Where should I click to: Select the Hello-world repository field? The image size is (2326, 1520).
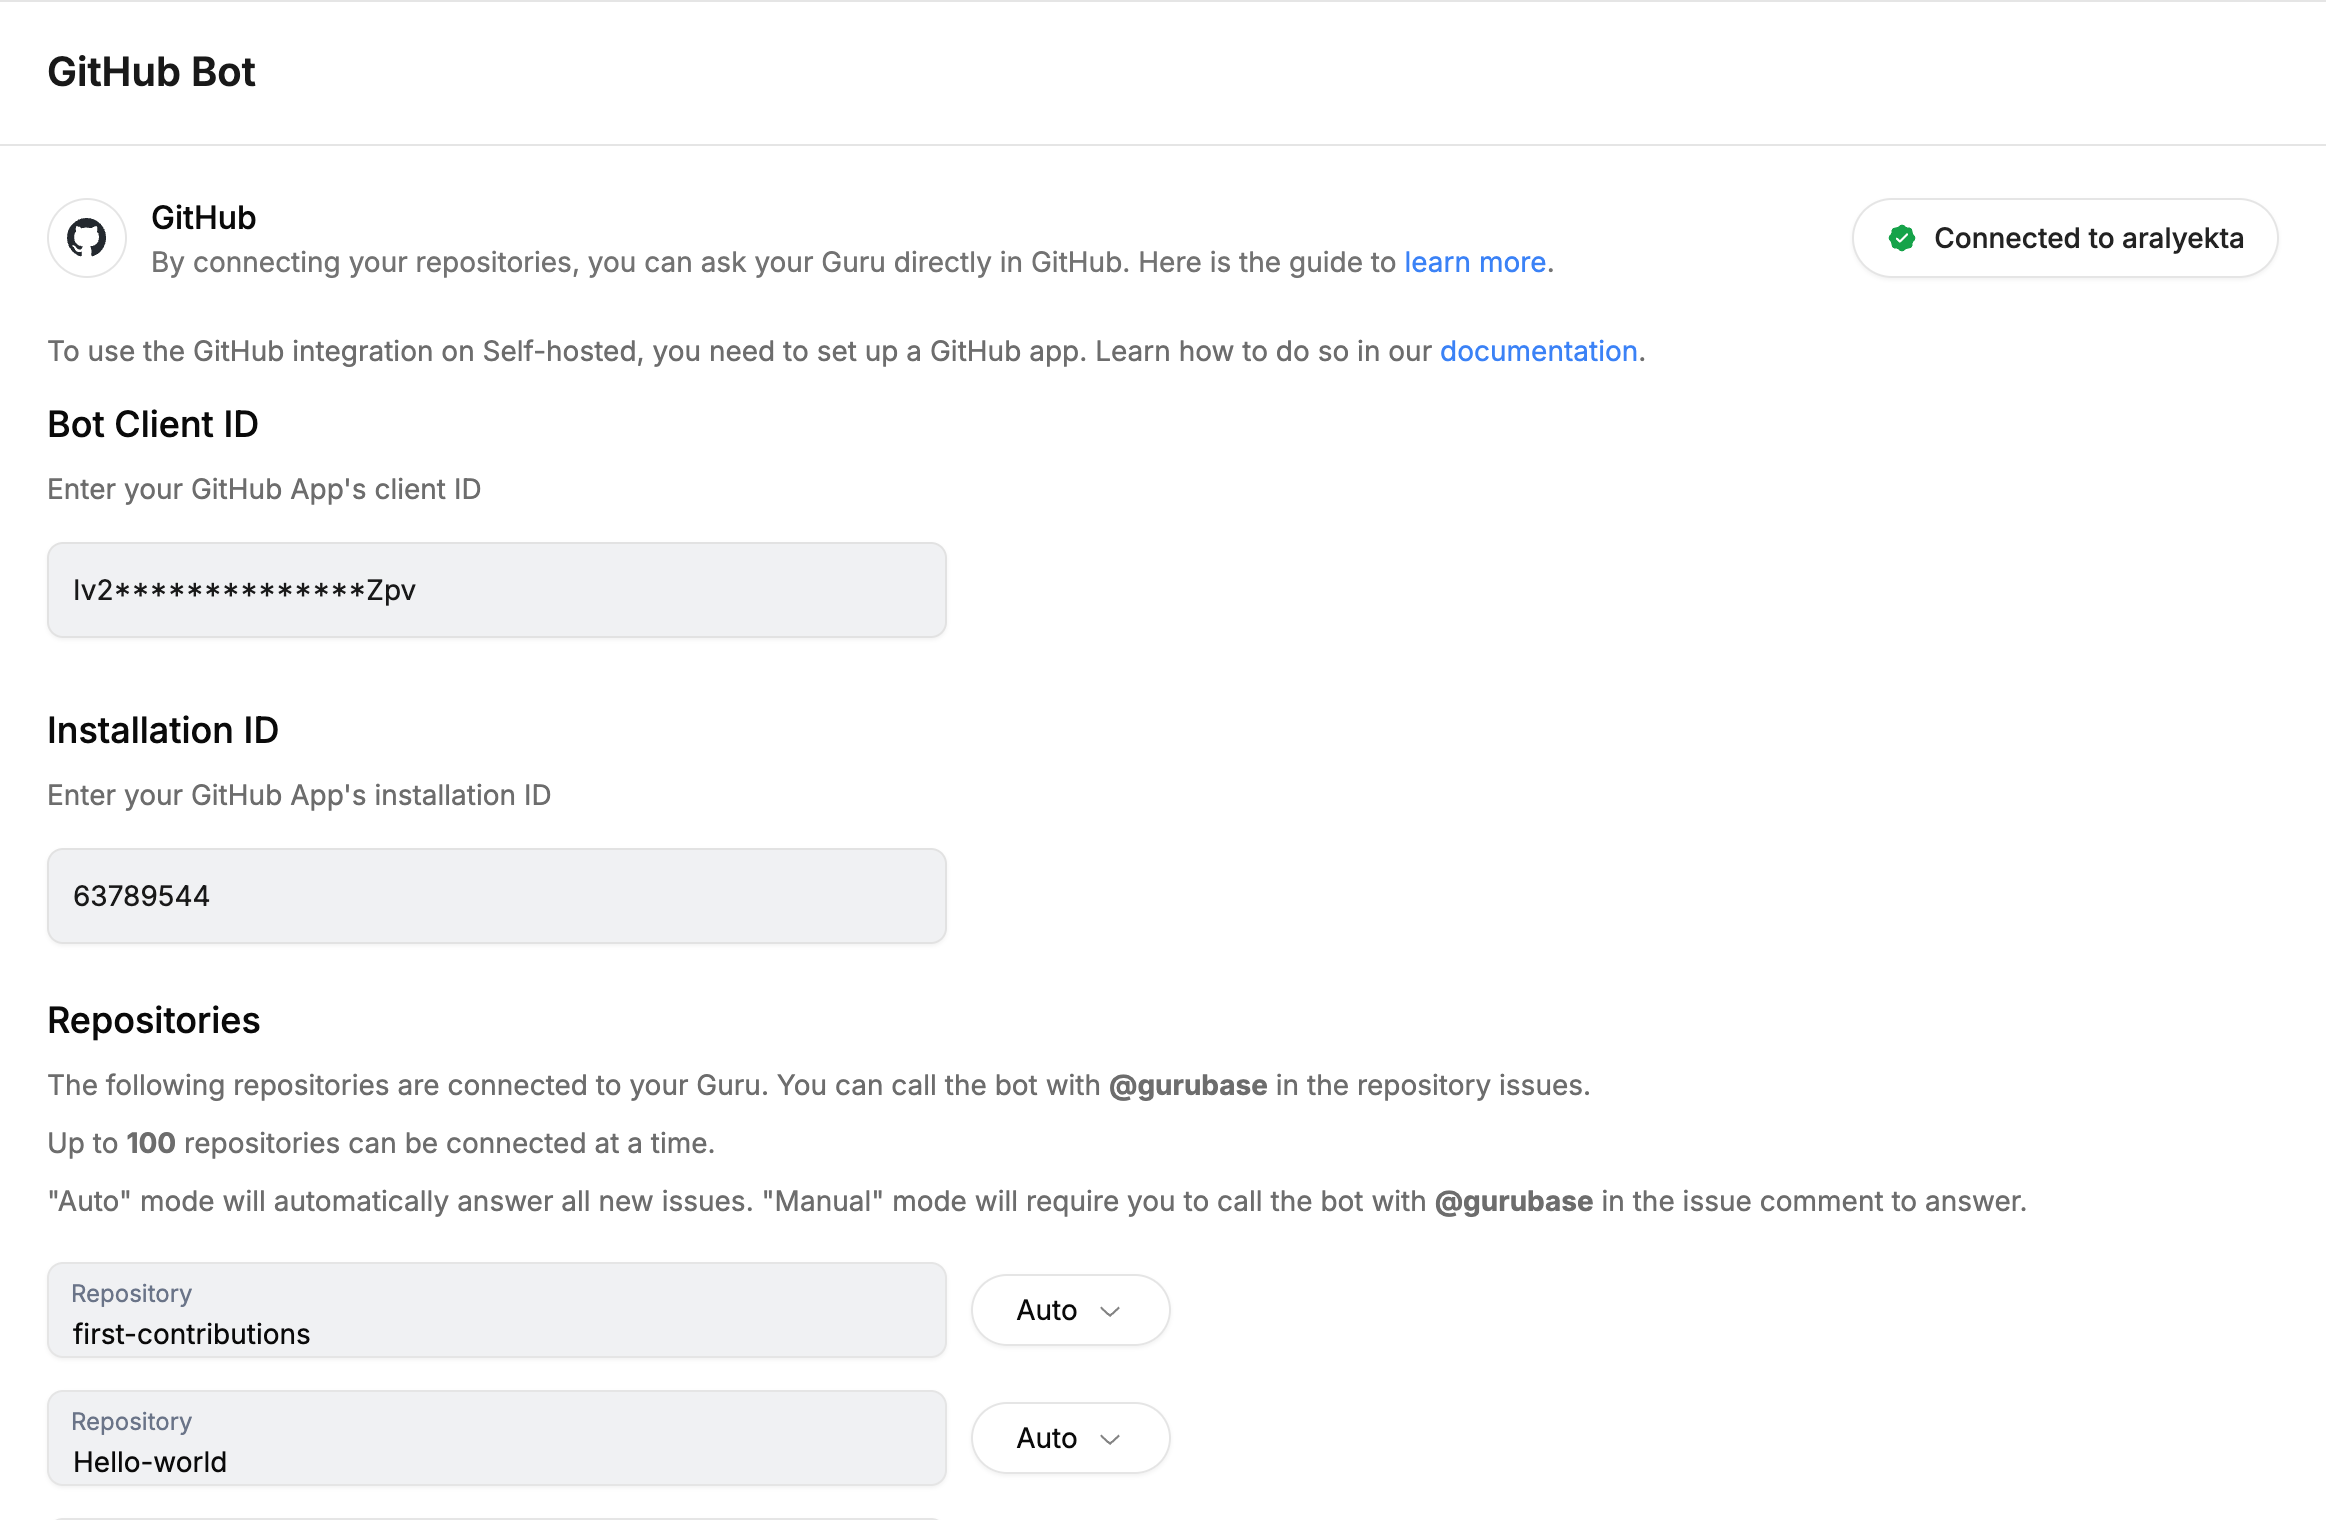click(x=496, y=1438)
